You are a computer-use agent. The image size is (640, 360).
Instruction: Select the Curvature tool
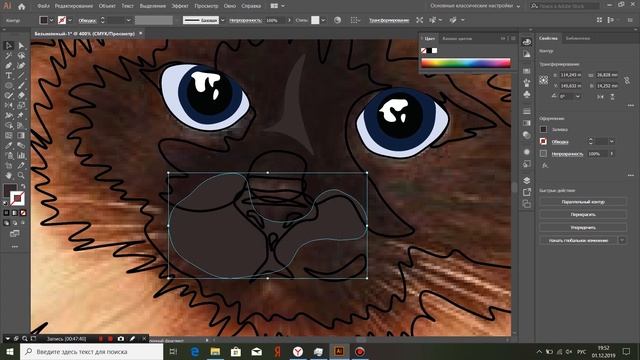(x=21, y=65)
